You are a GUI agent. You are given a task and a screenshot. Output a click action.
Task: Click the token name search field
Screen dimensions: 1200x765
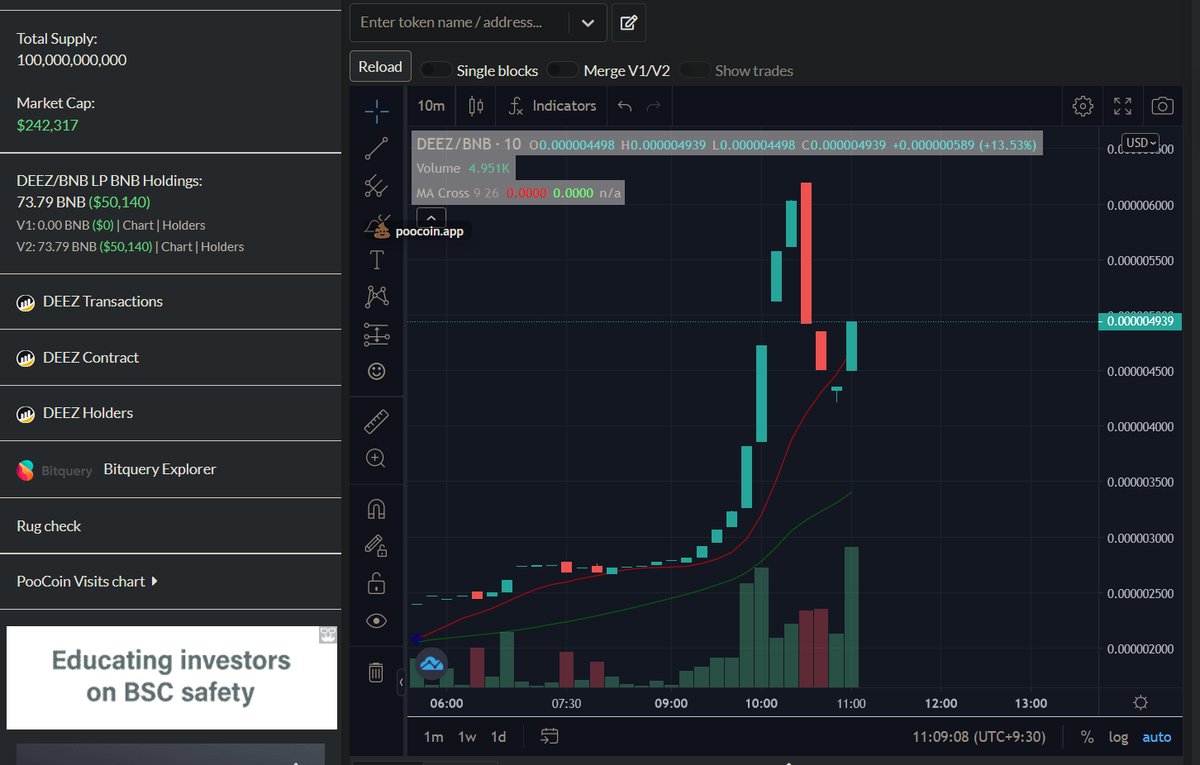tap(460, 22)
